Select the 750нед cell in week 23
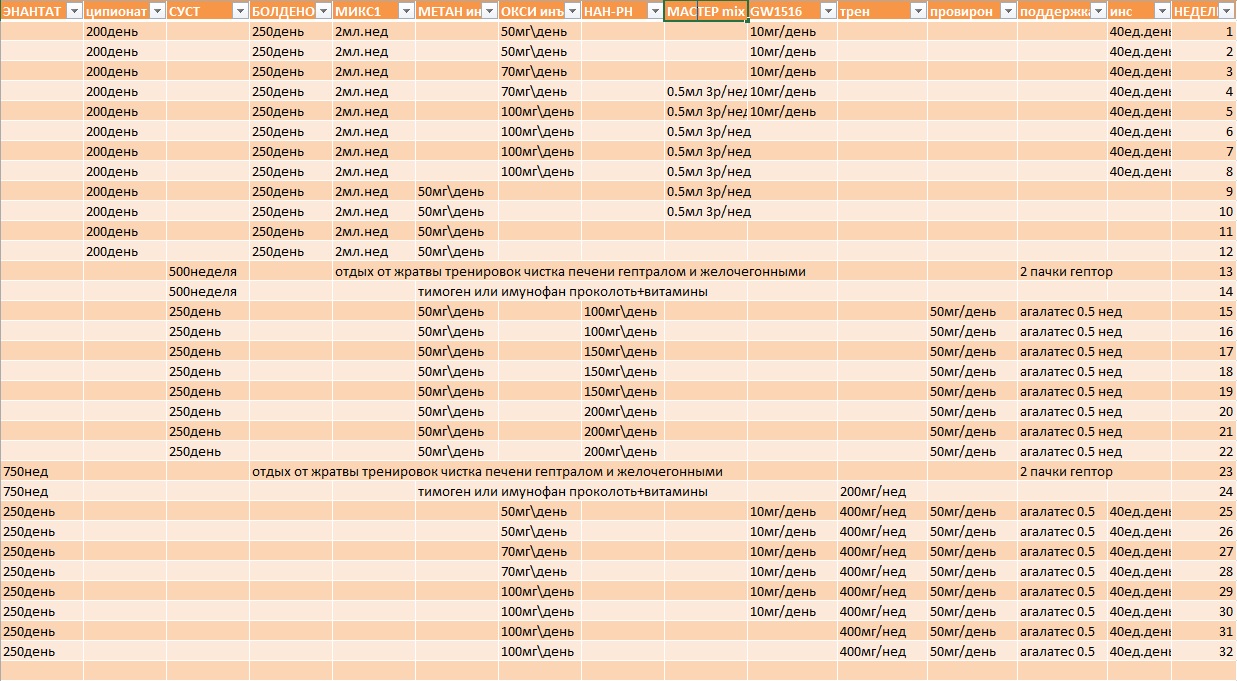1237x681 pixels. [41, 472]
